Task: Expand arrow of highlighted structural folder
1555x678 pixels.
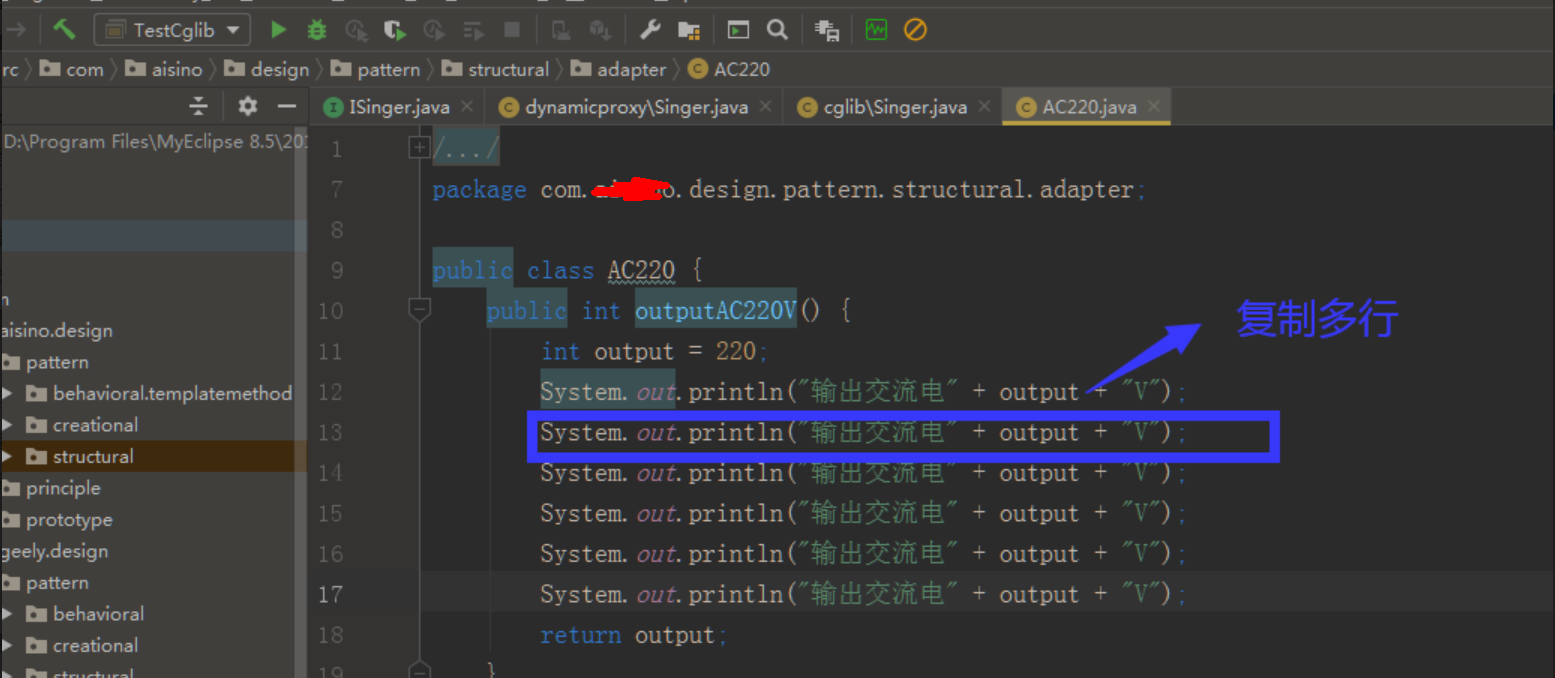Action: click(x=9, y=457)
